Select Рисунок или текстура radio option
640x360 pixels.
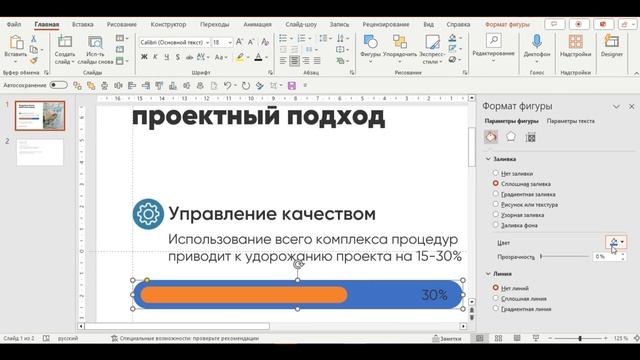[496, 204]
